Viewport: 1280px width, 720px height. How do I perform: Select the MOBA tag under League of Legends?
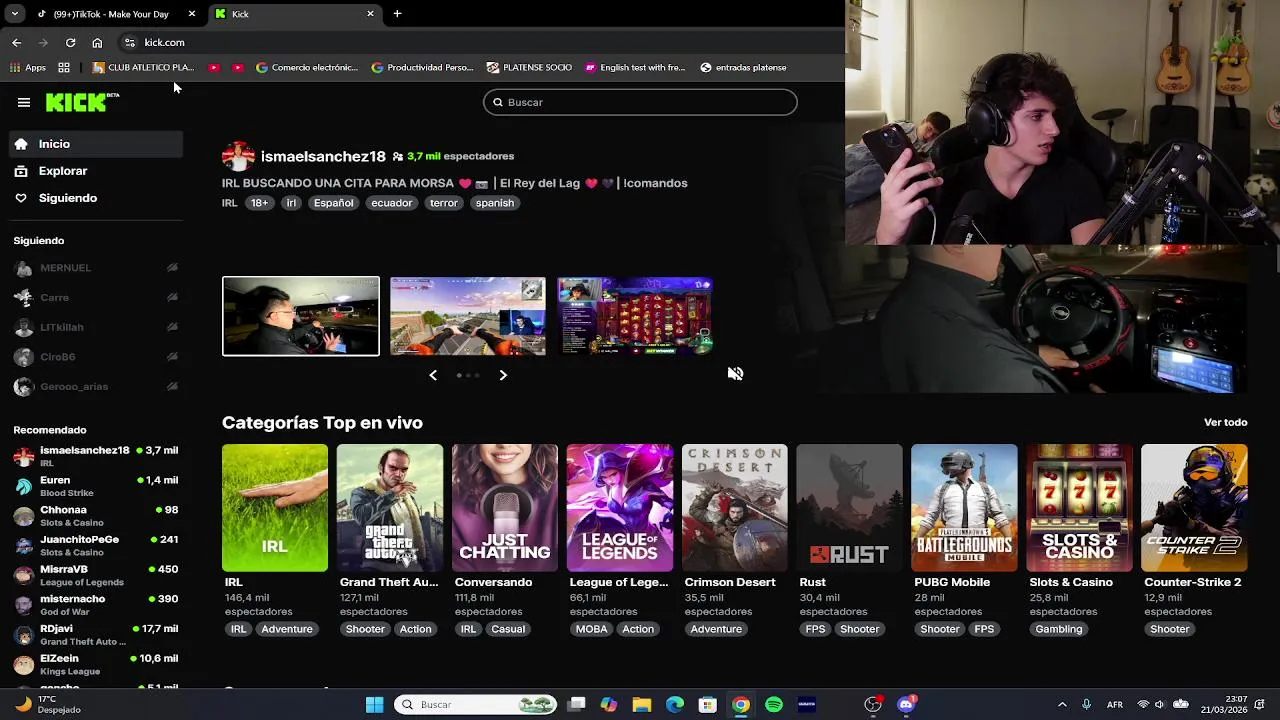point(591,629)
